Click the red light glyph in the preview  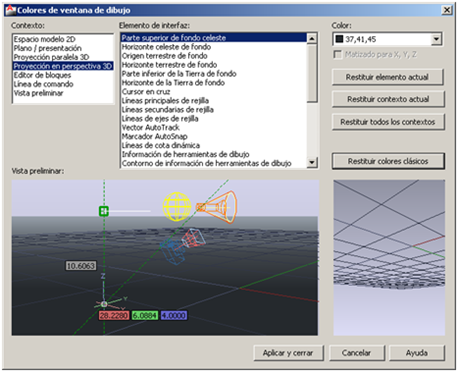tap(193, 238)
